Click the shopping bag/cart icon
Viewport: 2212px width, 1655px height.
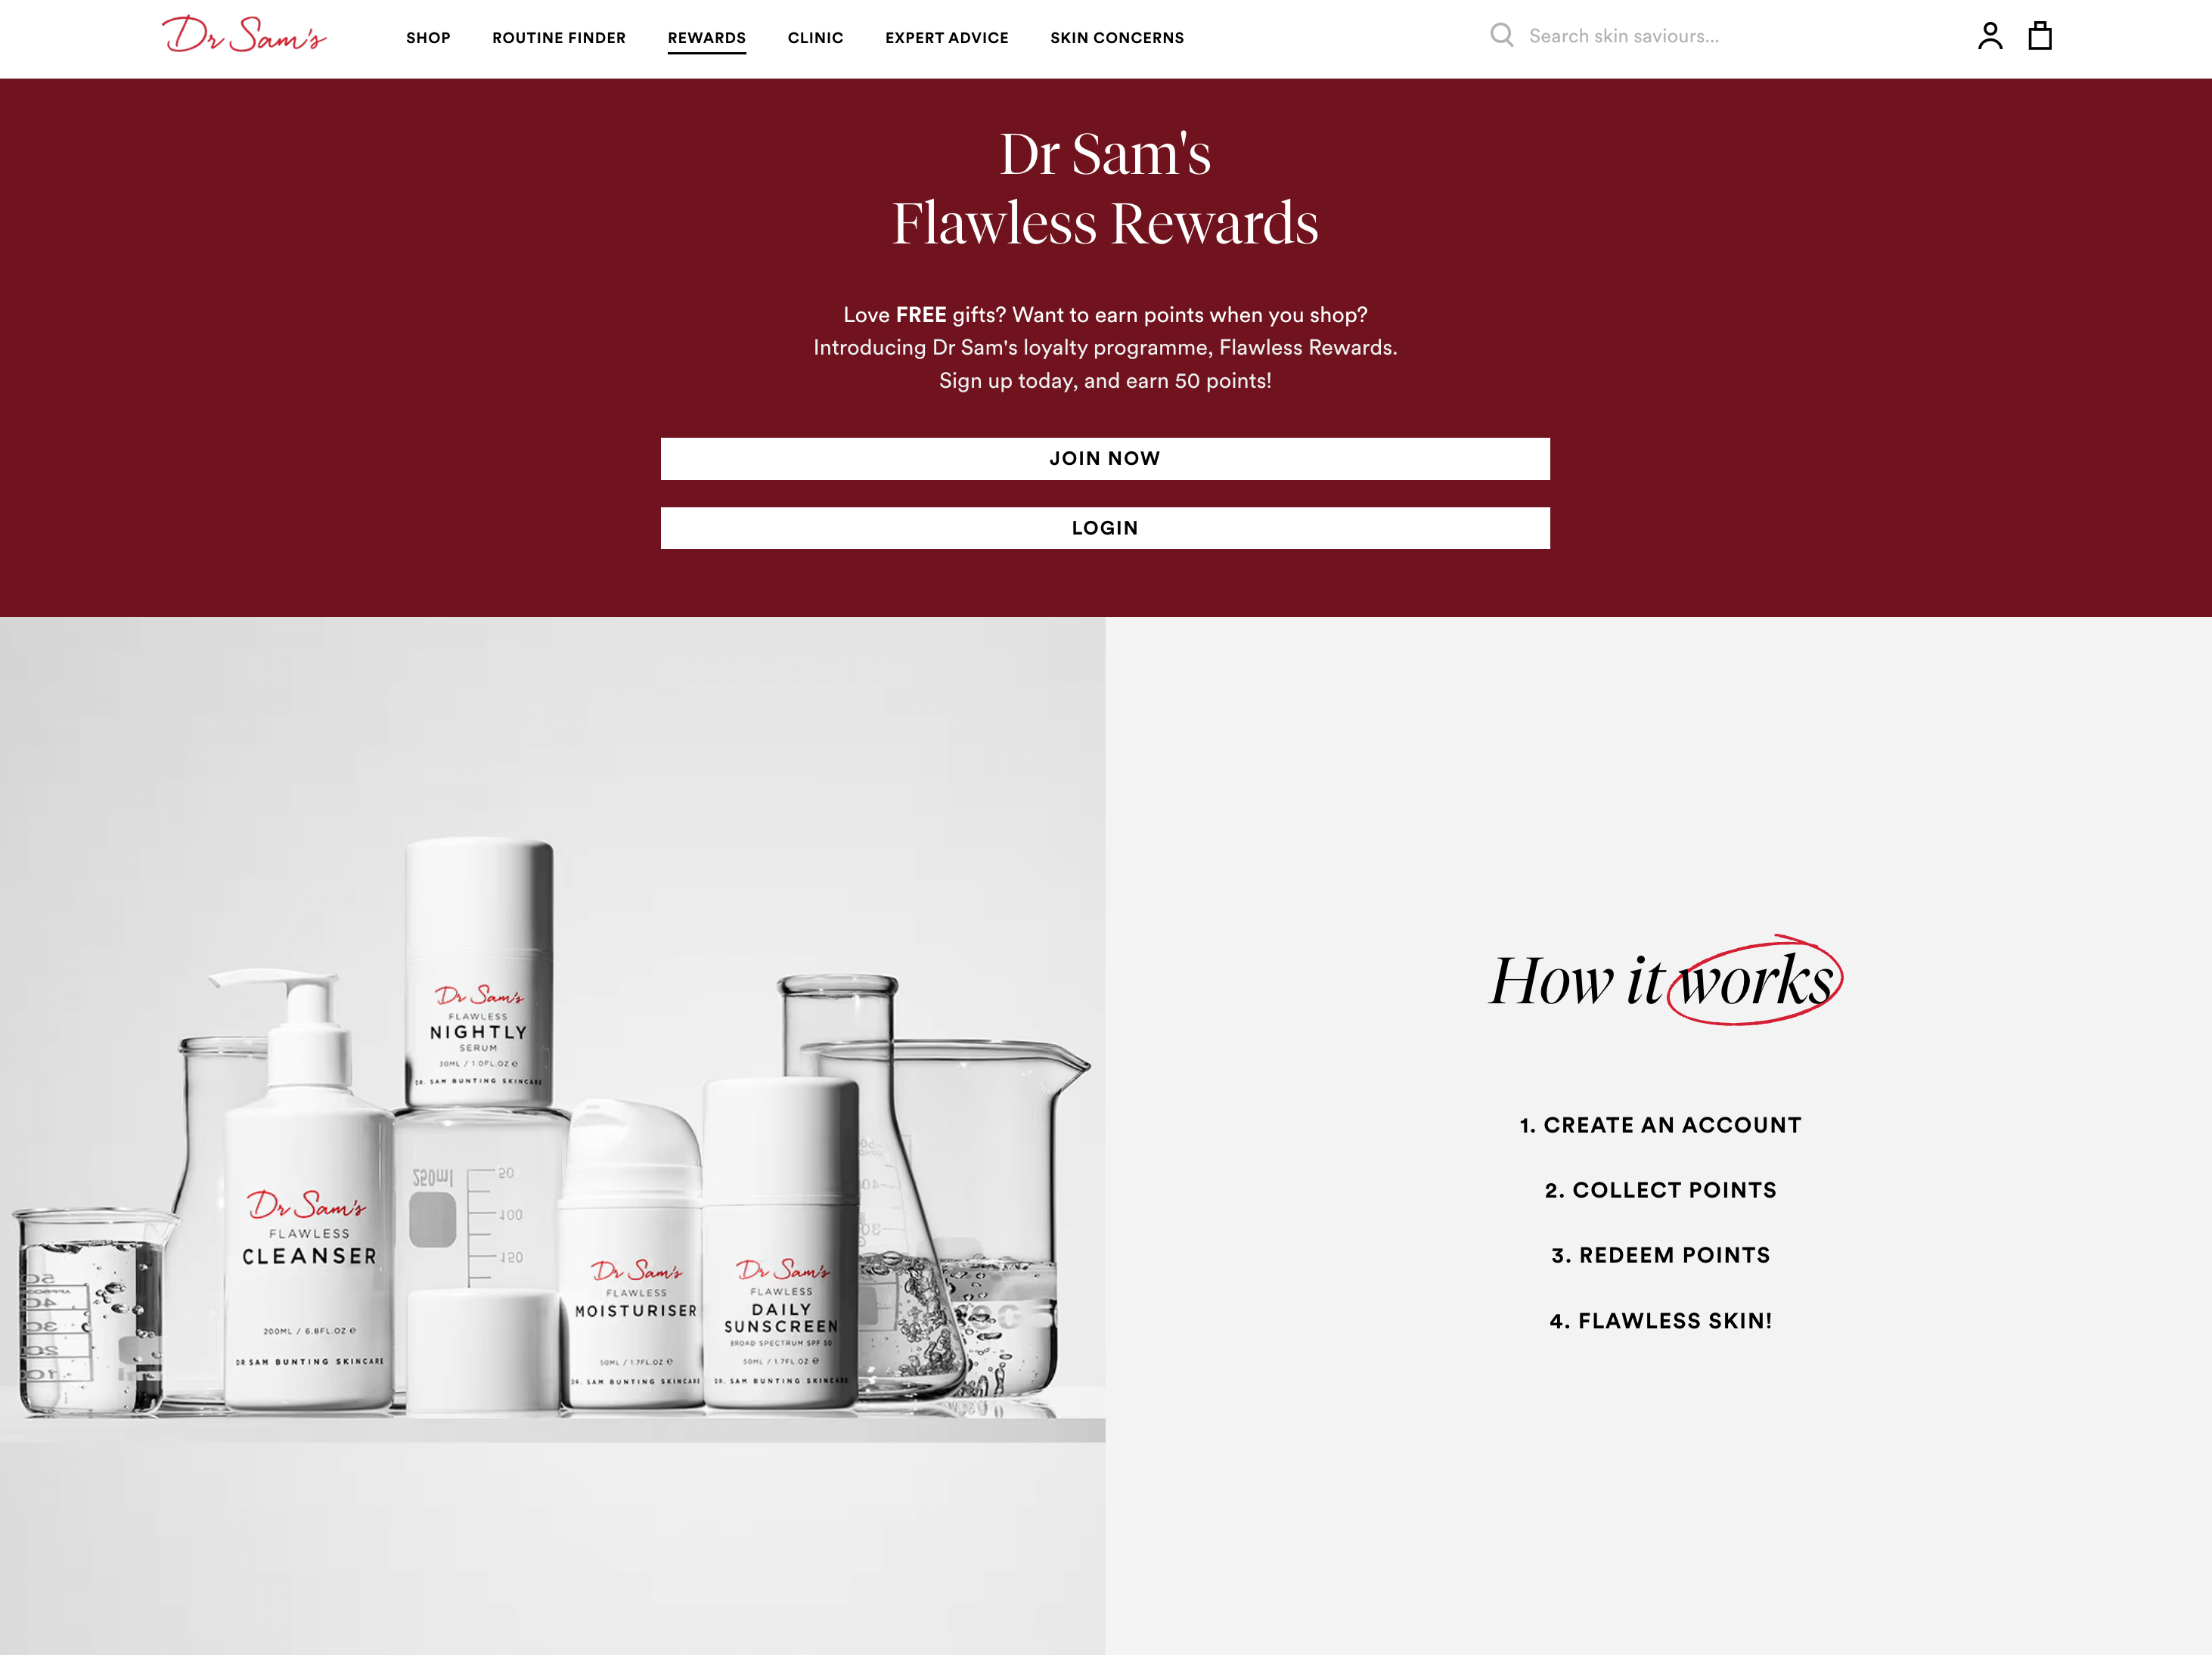(2040, 35)
